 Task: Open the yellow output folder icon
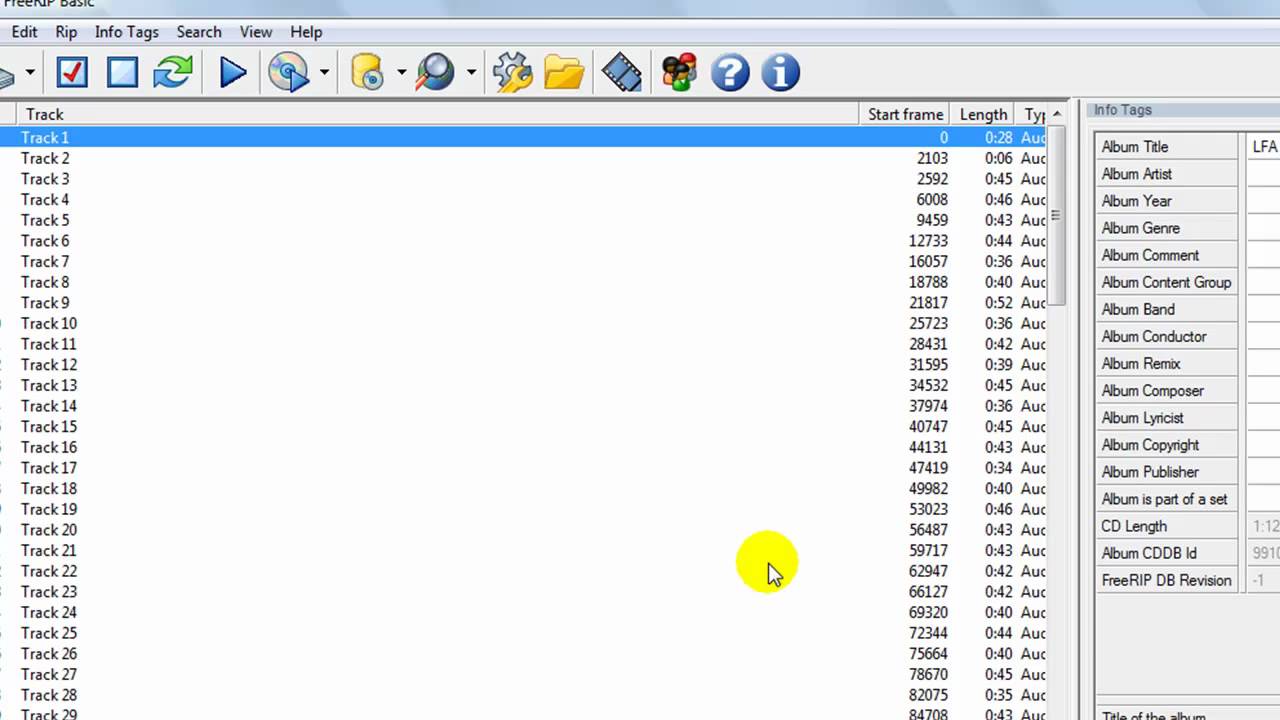(x=564, y=72)
